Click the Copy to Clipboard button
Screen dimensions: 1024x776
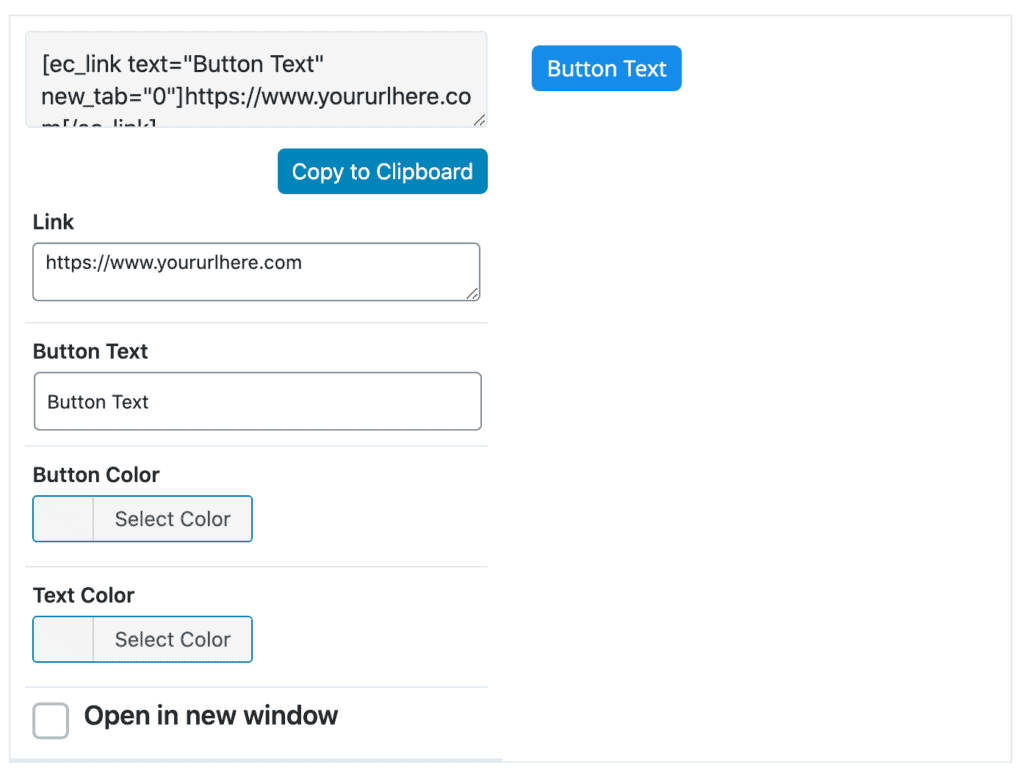click(383, 171)
